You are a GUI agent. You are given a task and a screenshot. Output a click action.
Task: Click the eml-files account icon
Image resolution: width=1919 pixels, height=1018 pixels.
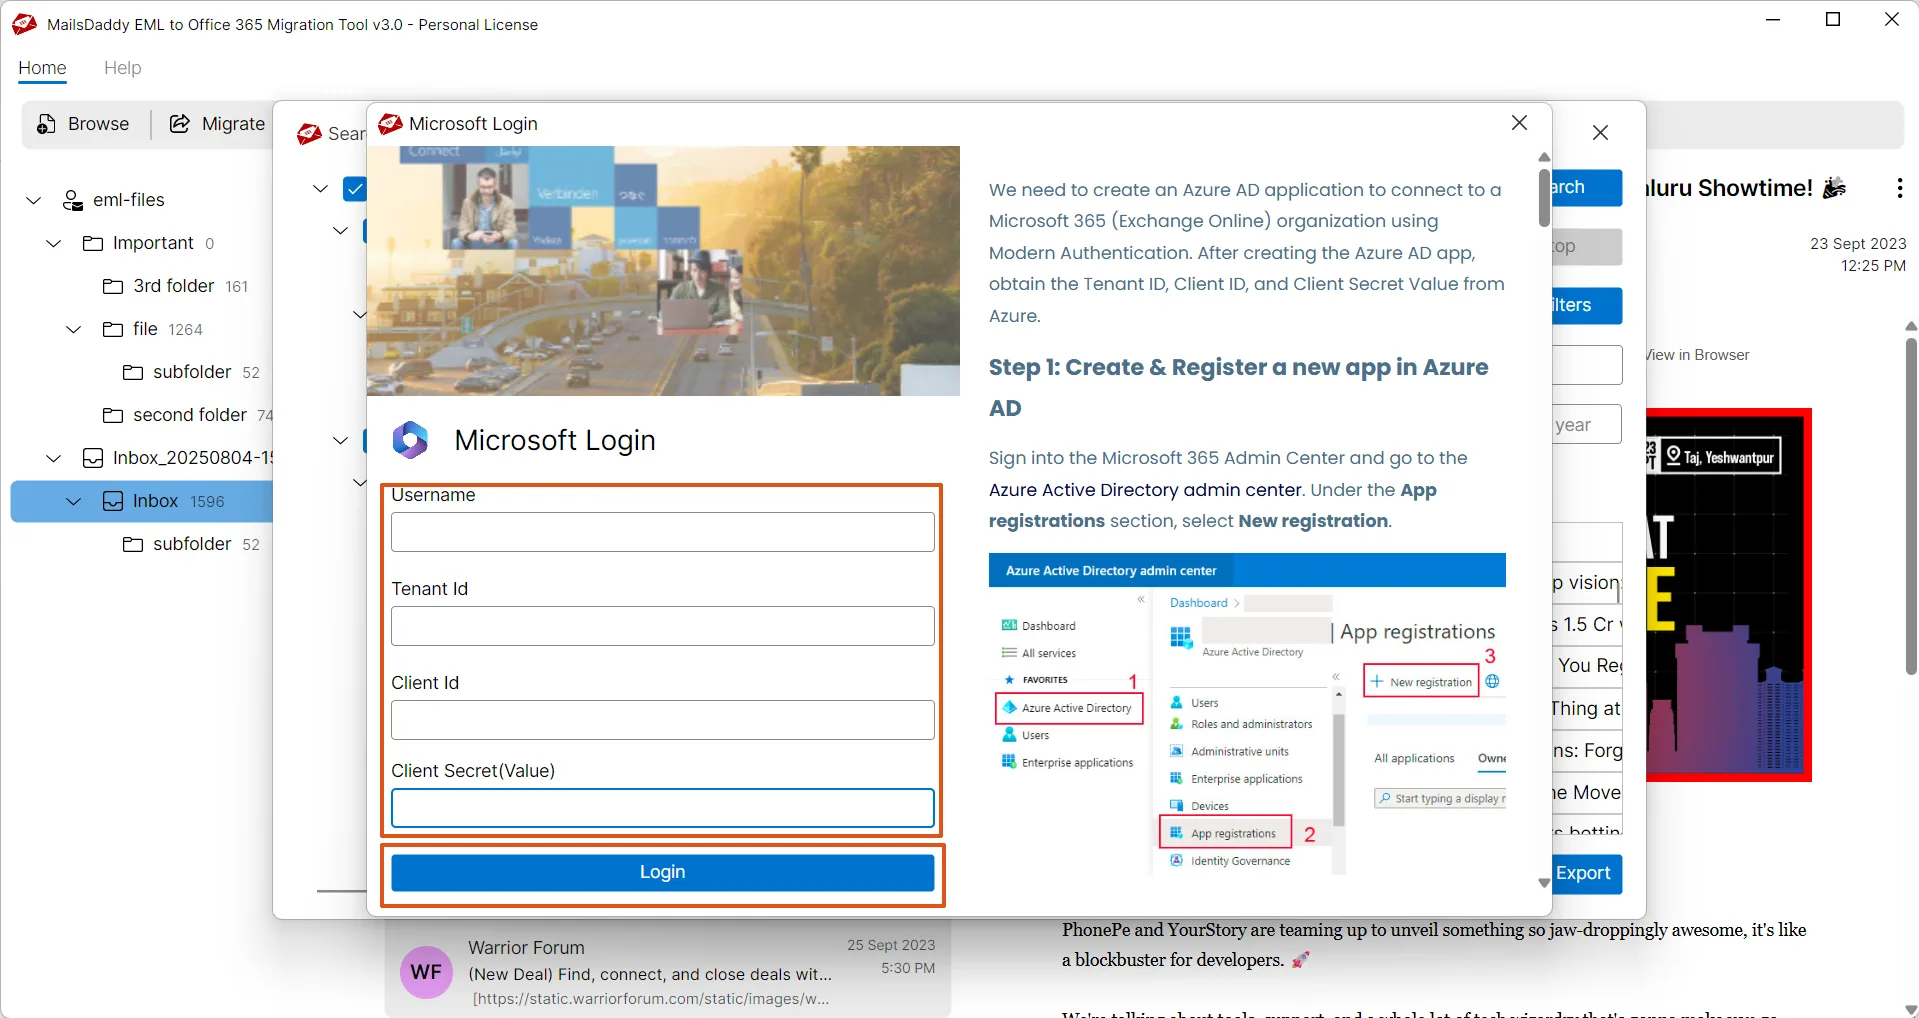coord(71,199)
